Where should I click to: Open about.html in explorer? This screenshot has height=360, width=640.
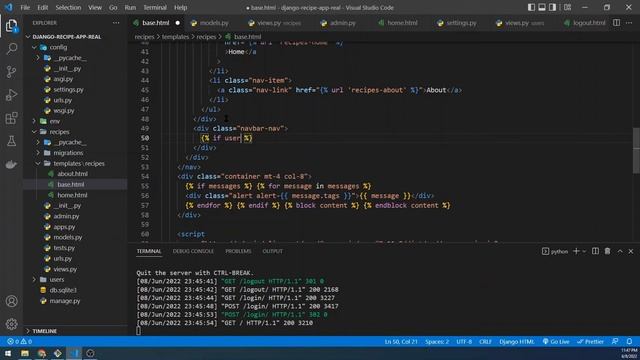tap(72, 174)
